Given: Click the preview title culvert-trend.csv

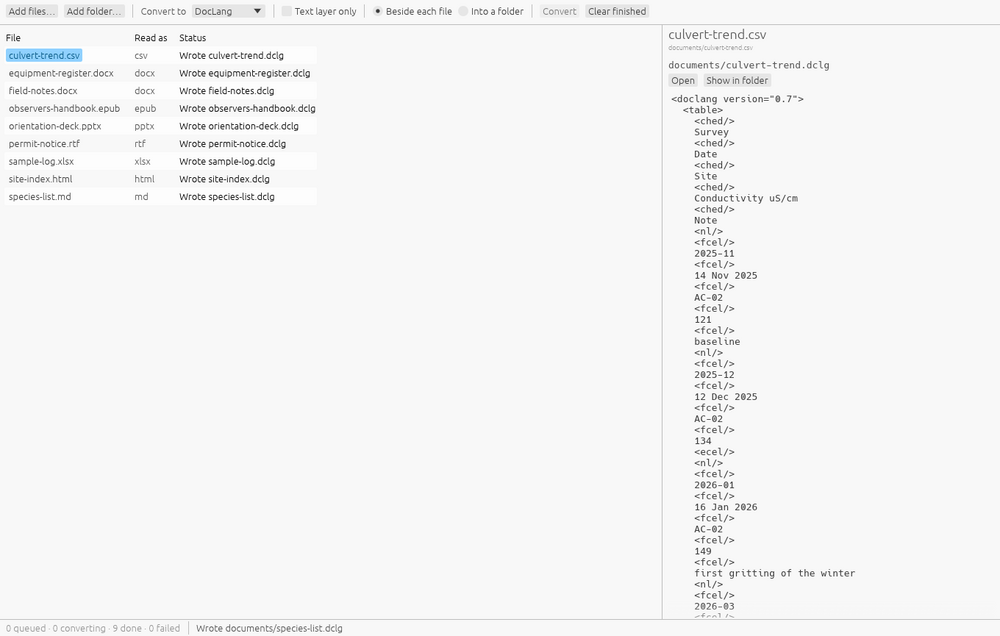Looking at the screenshot, I should click(x=717, y=35).
